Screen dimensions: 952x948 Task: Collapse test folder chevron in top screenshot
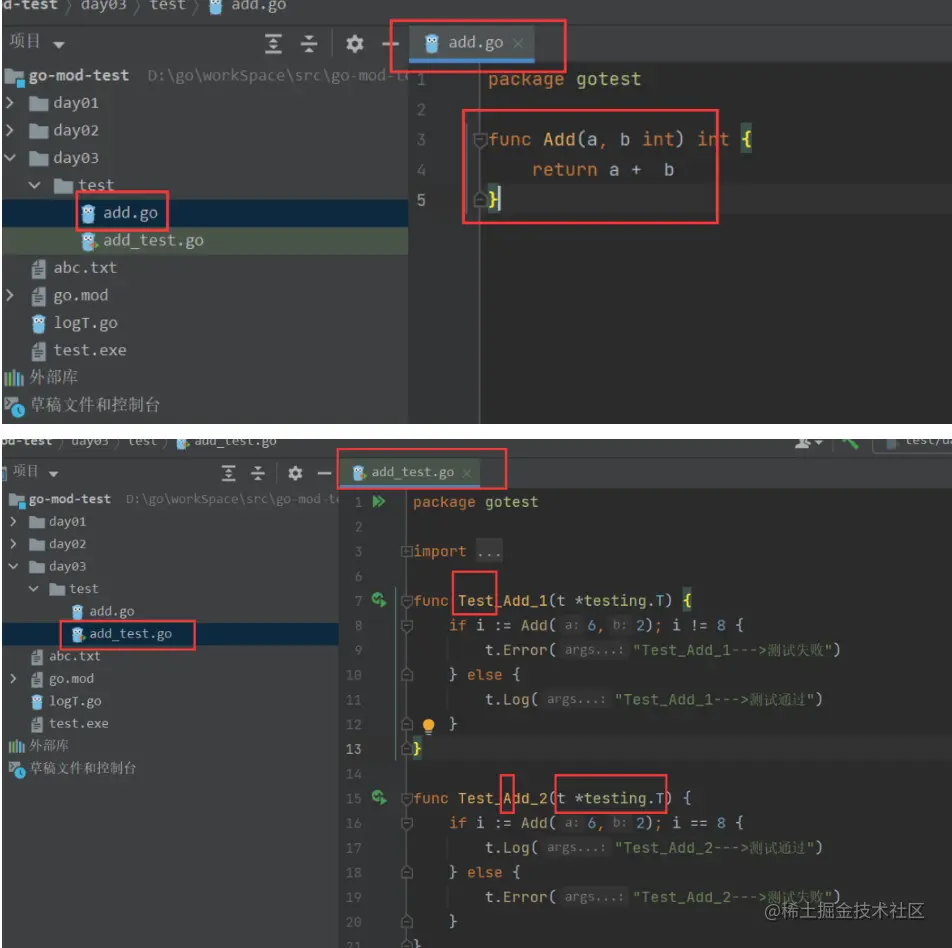click(35, 185)
